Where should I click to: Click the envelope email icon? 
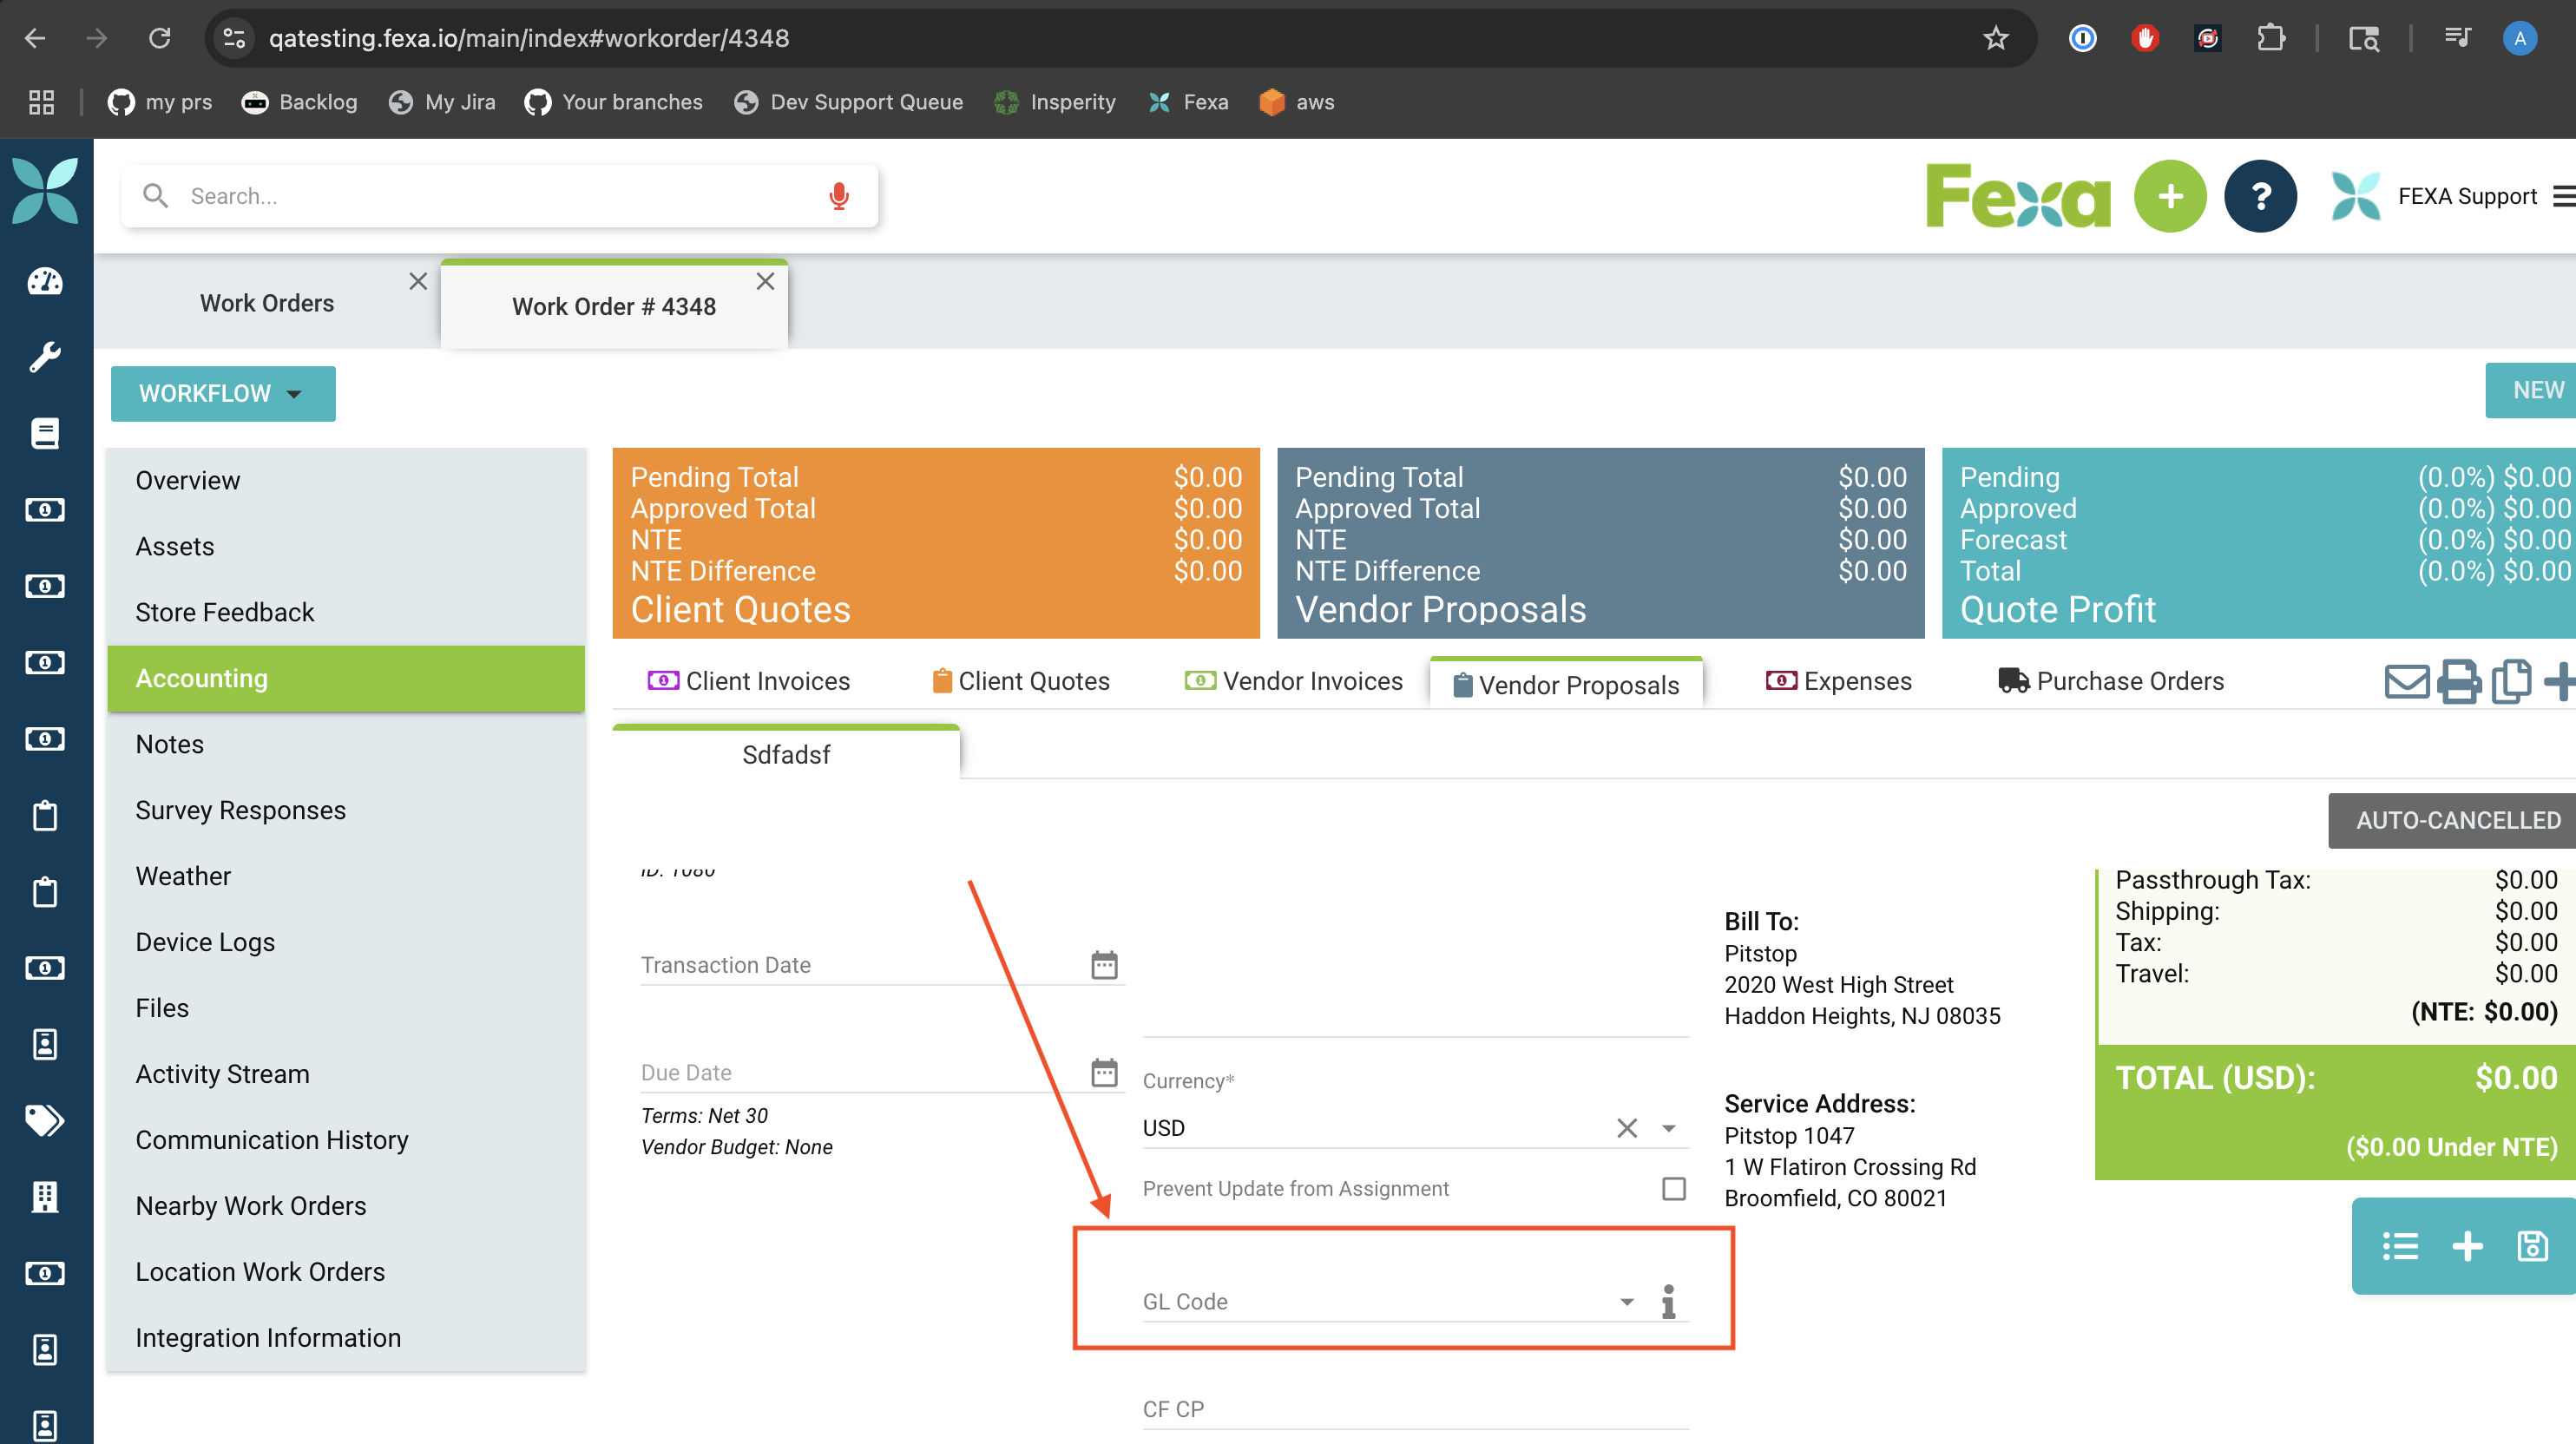(2406, 682)
